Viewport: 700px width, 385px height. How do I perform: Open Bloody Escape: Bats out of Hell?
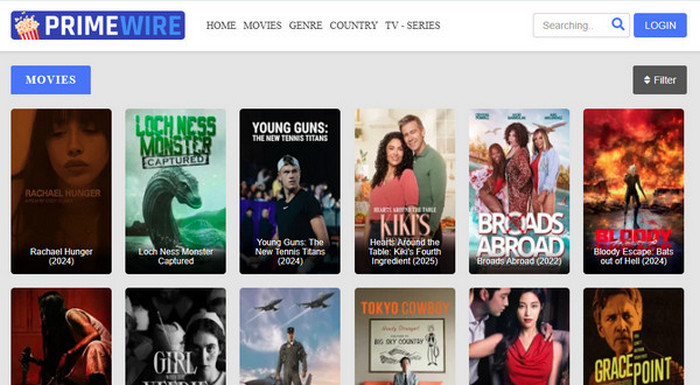pos(633,191)
